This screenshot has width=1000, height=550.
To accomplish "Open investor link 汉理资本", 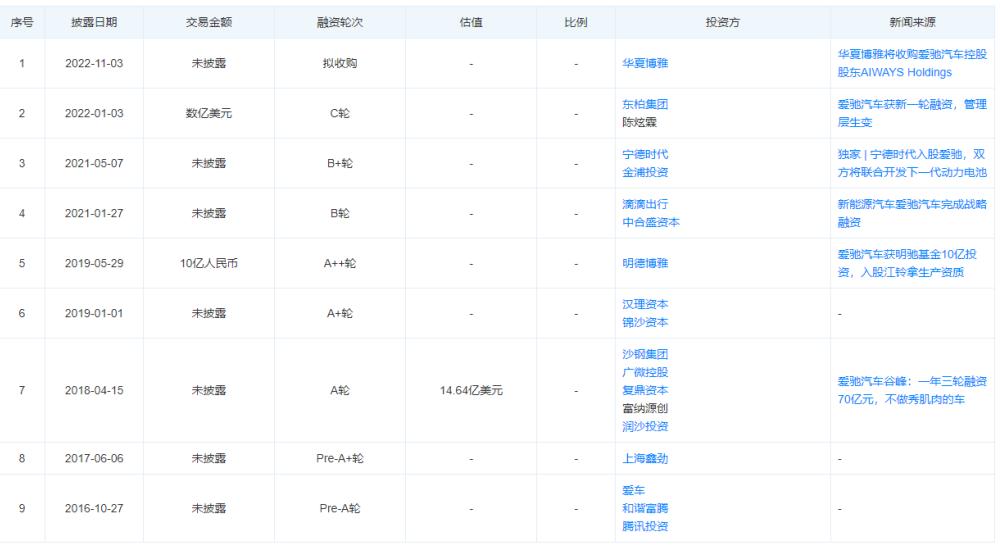I will (645, 304).
